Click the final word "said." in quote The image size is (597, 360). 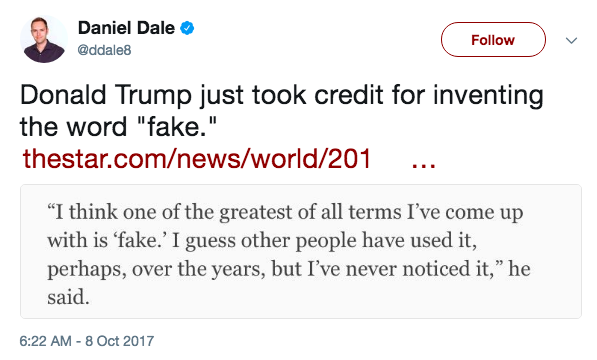pyautogui.click(x=68, y=297)
